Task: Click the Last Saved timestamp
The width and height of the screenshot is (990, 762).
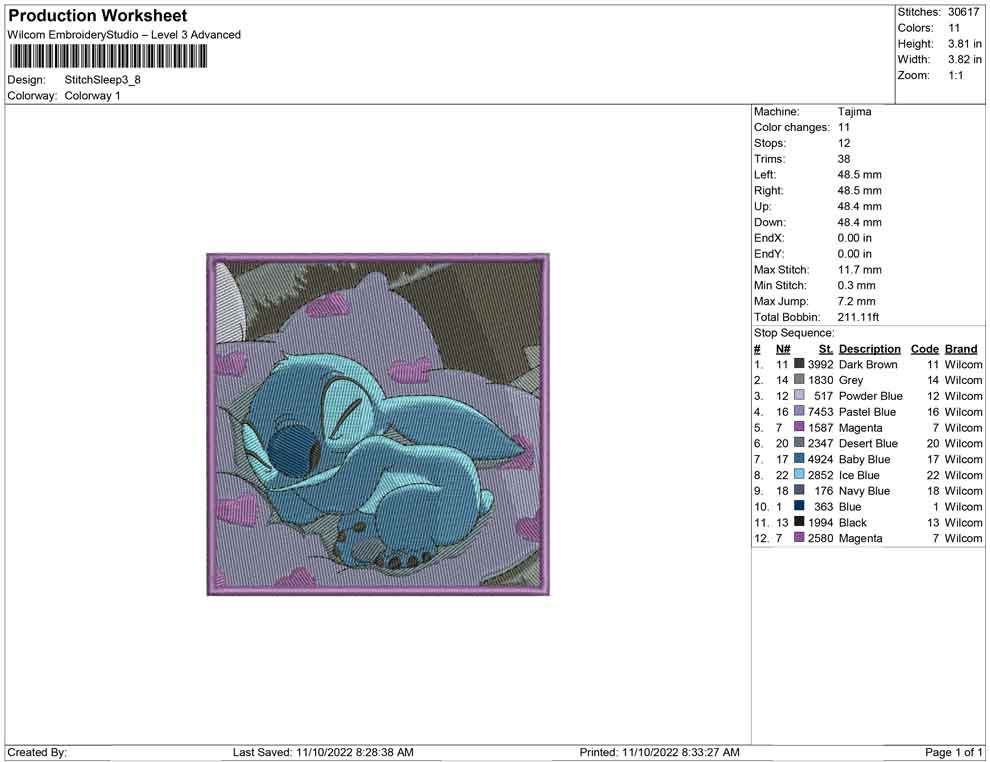Action: click(x=323, y=752)
